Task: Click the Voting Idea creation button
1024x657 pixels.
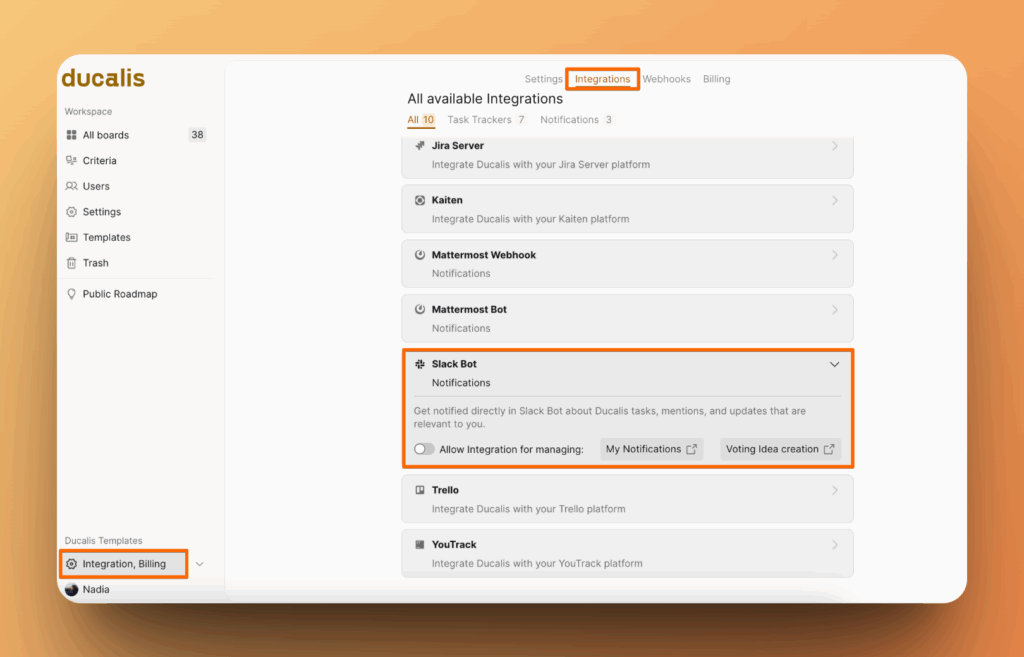Action: pyautogui.click(x=780, y=449)
